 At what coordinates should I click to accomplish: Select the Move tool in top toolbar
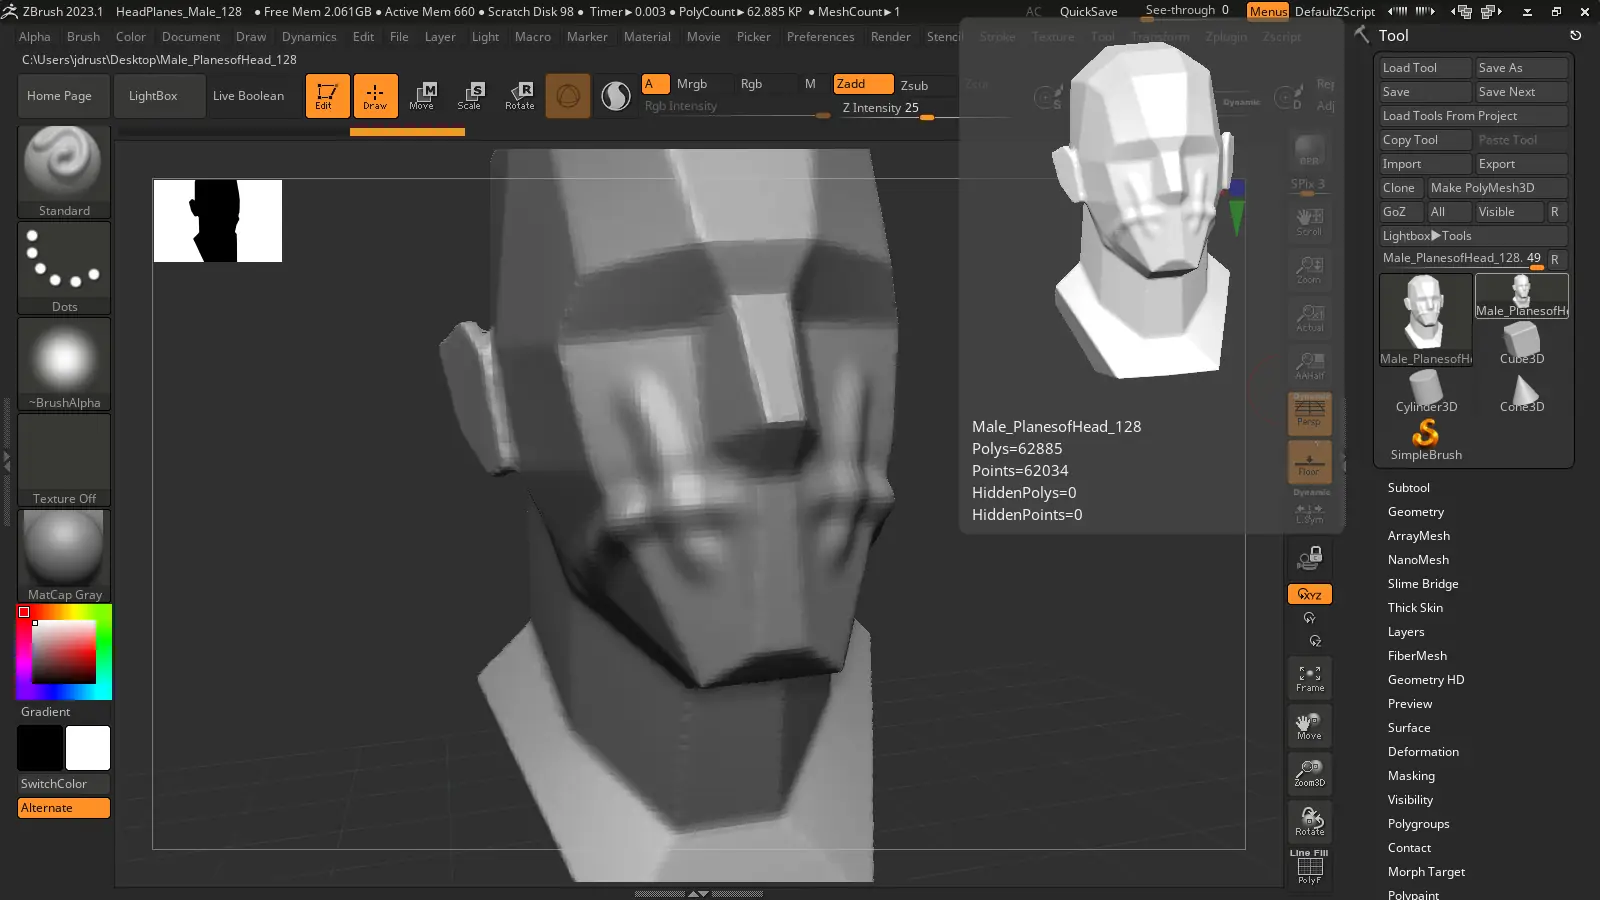tap(422, 95)
